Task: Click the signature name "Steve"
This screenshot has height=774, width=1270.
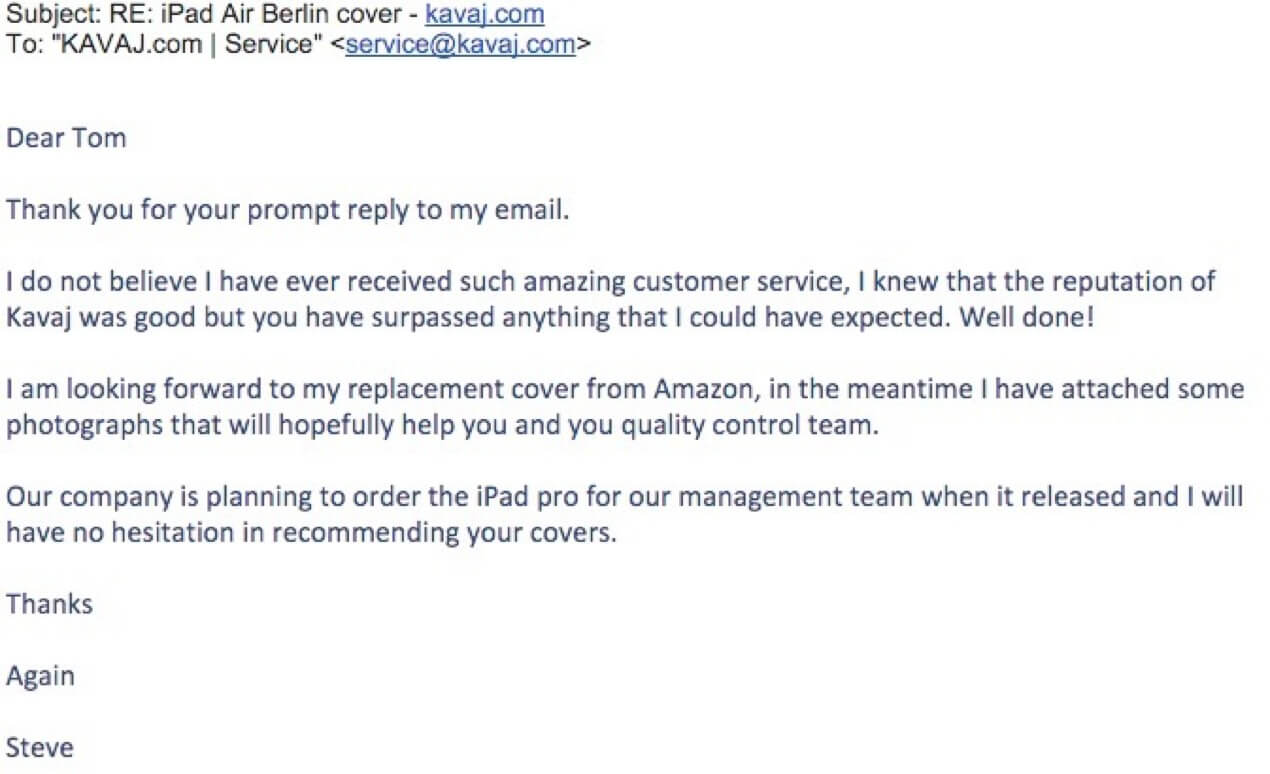Action: pos(40,748)
